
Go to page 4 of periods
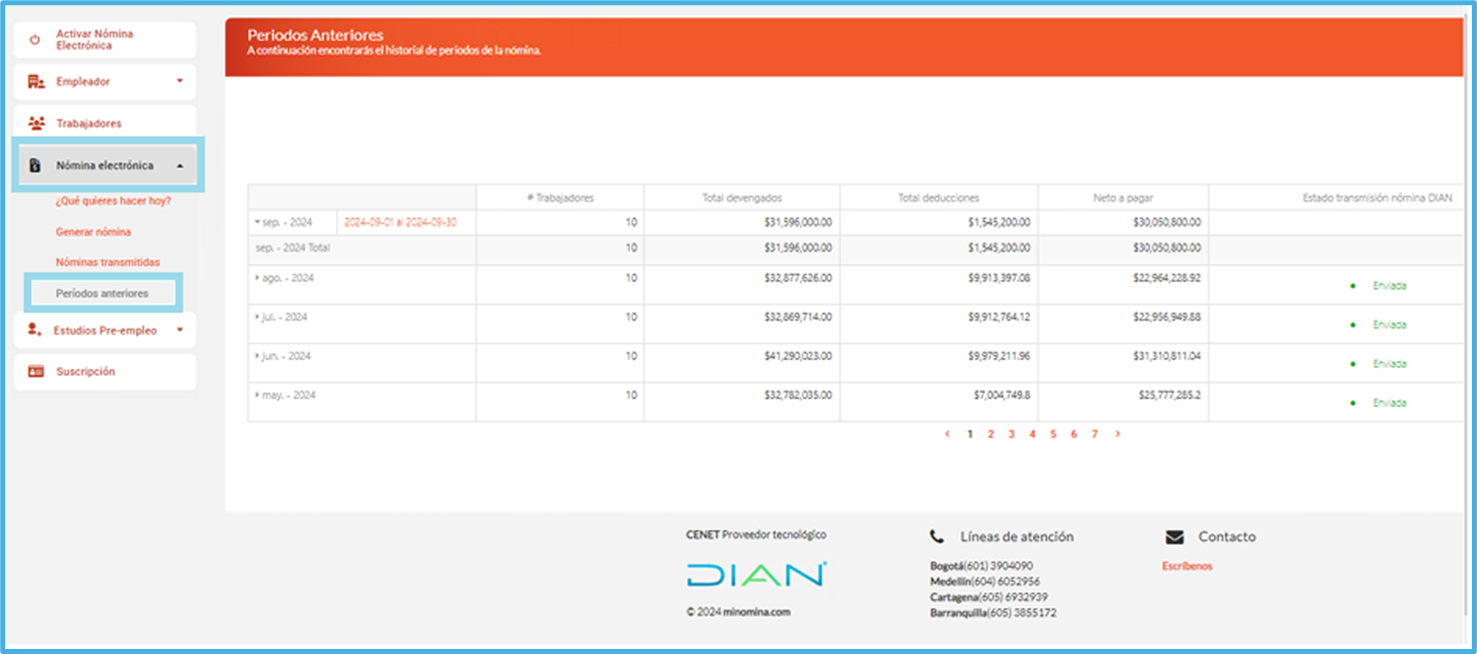pos(1032,434)
